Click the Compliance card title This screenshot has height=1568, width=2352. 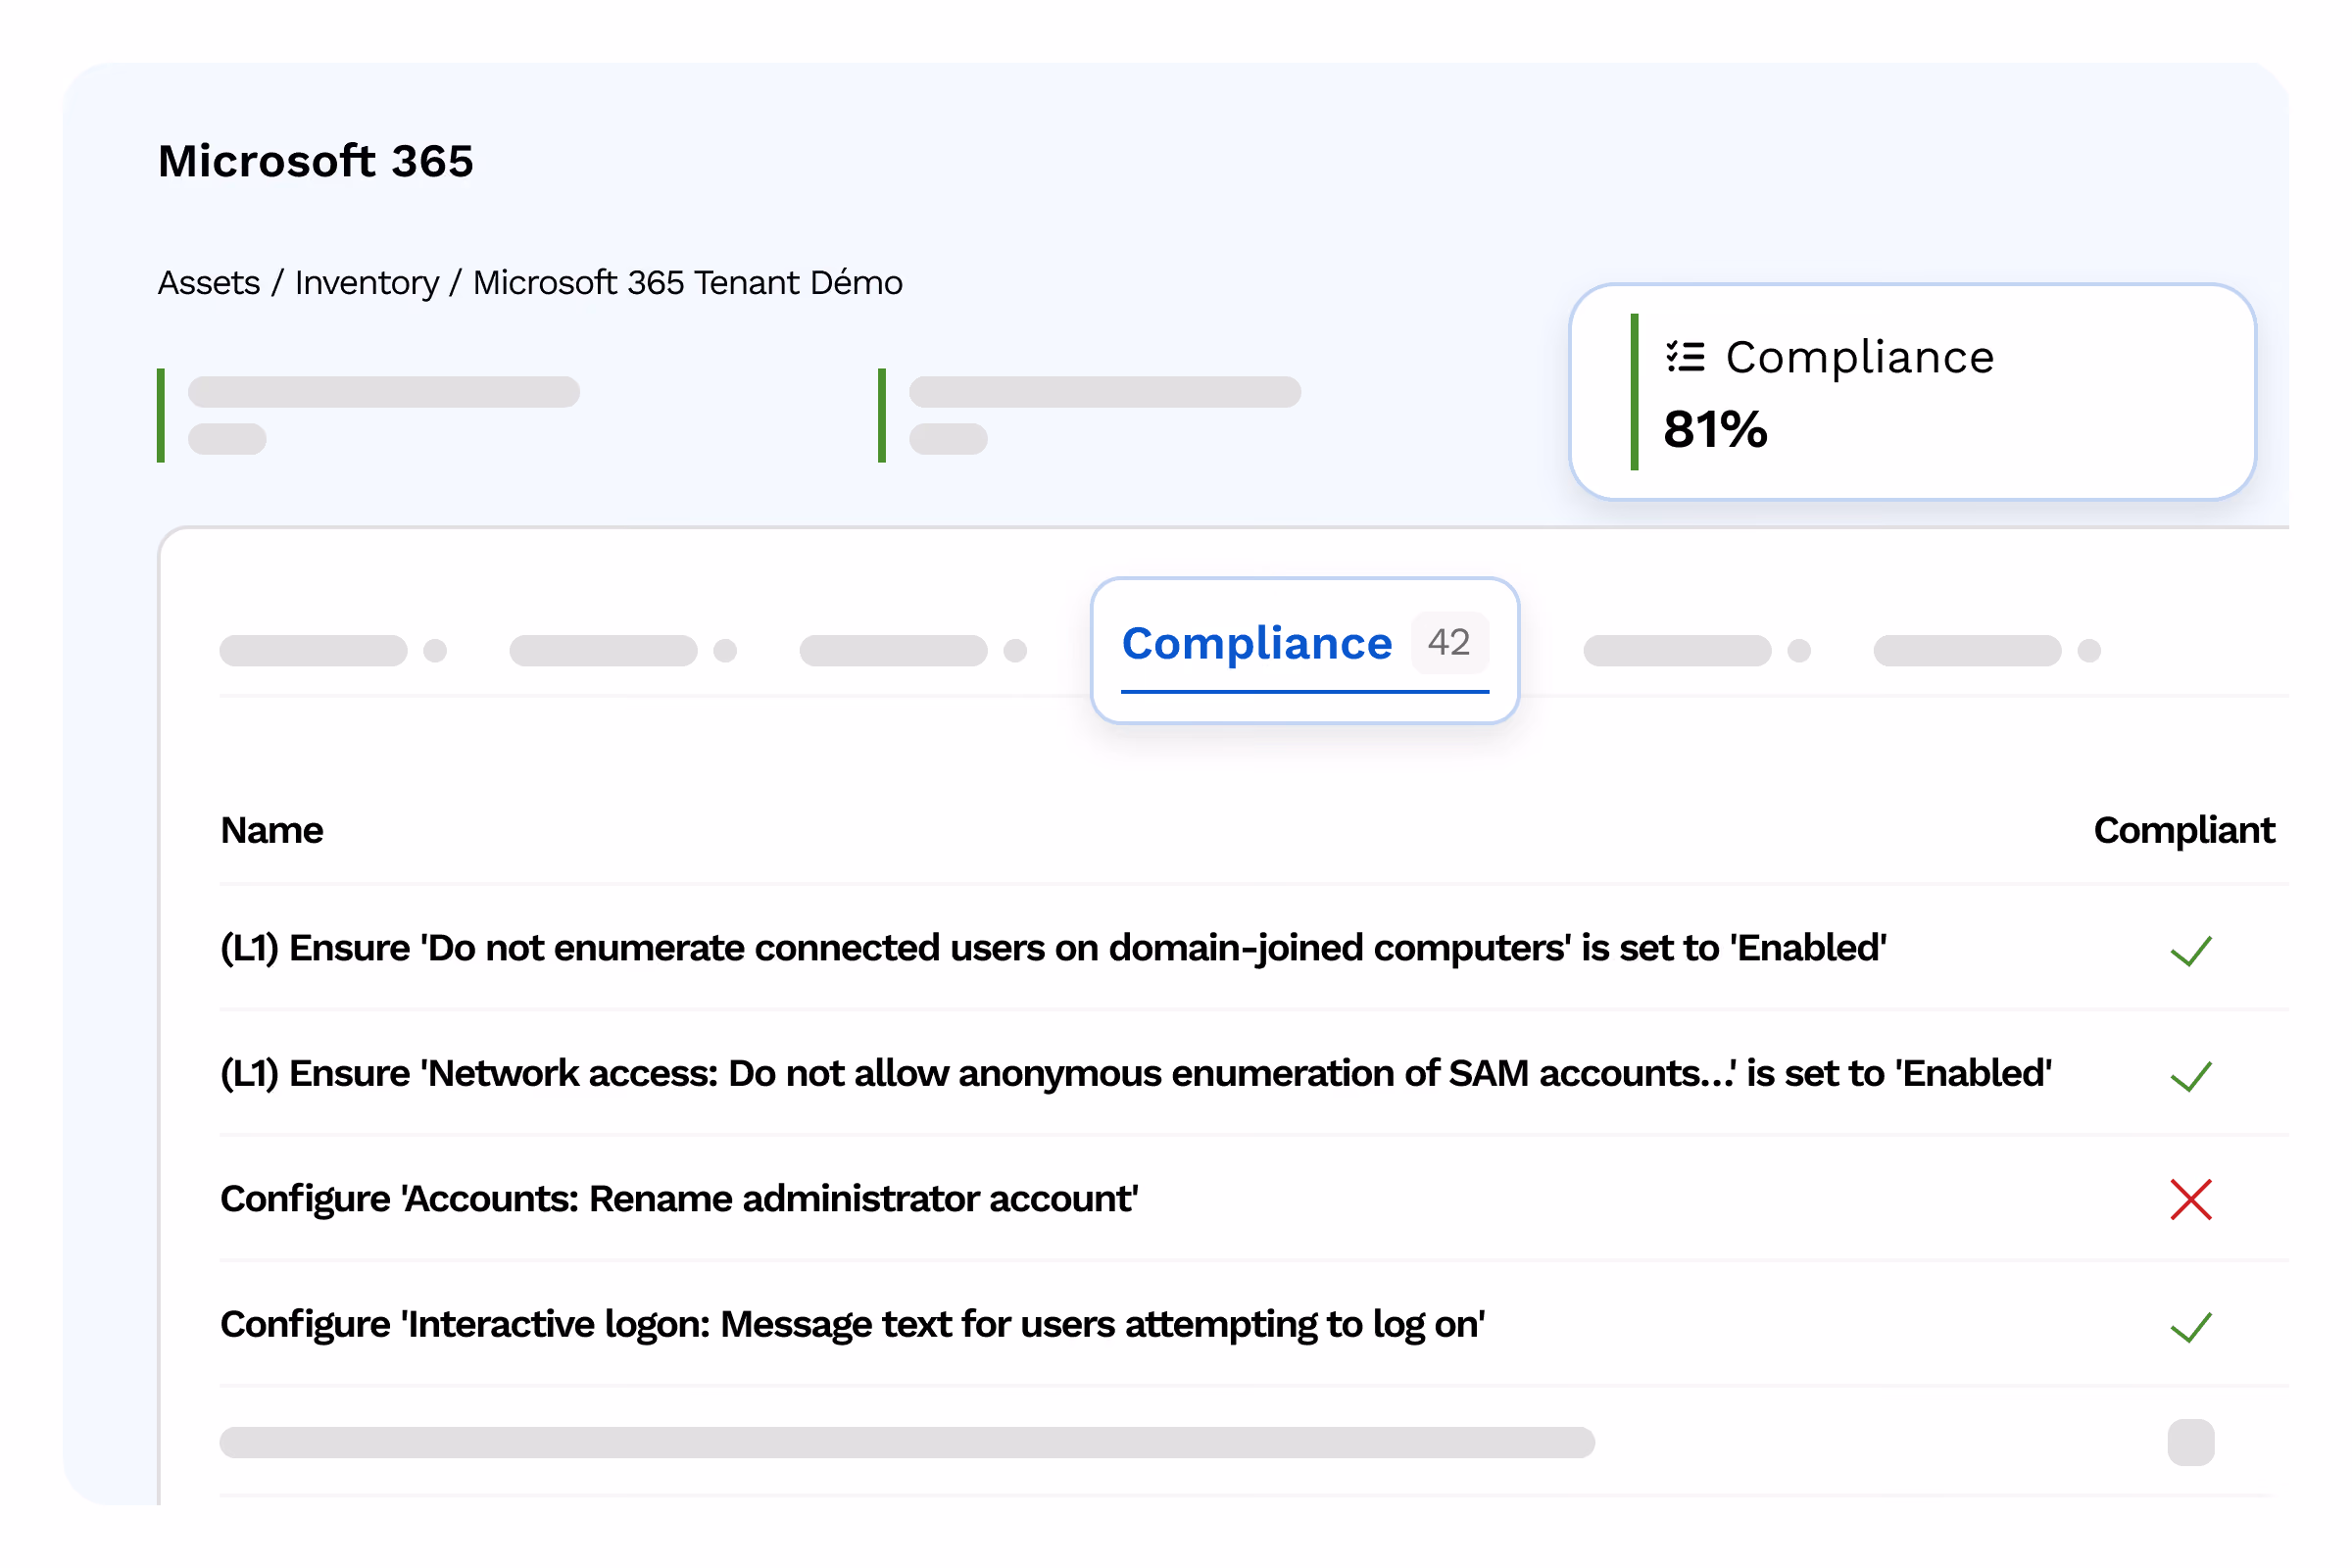click(x=1859, y=357)
